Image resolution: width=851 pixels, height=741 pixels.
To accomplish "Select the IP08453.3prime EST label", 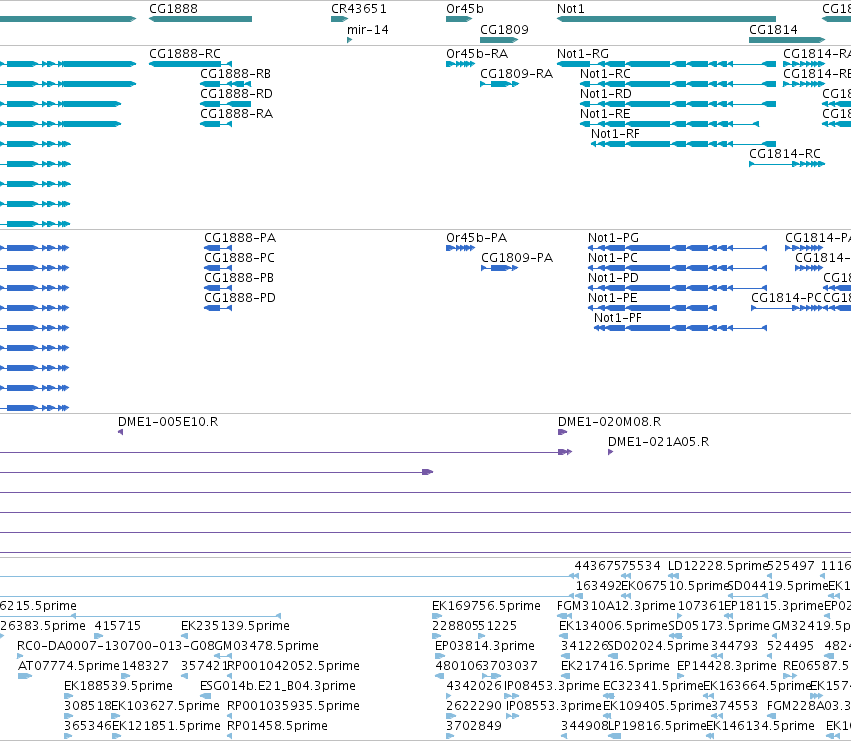I will click(552, 686).
